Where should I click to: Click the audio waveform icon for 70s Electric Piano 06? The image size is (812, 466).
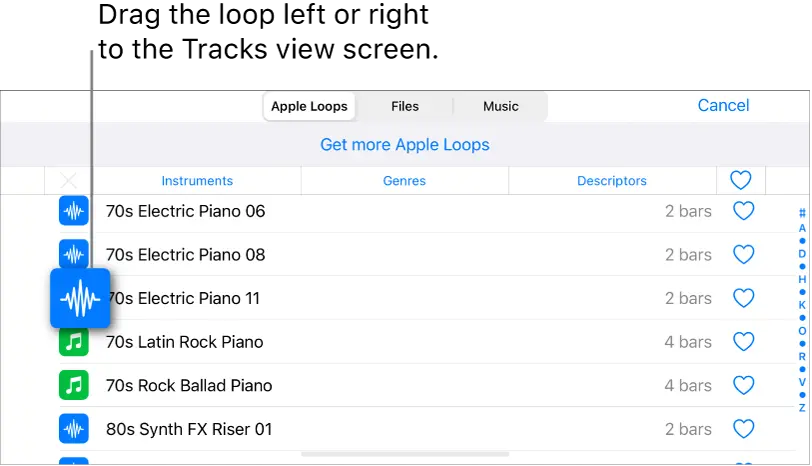click(74, 211)
